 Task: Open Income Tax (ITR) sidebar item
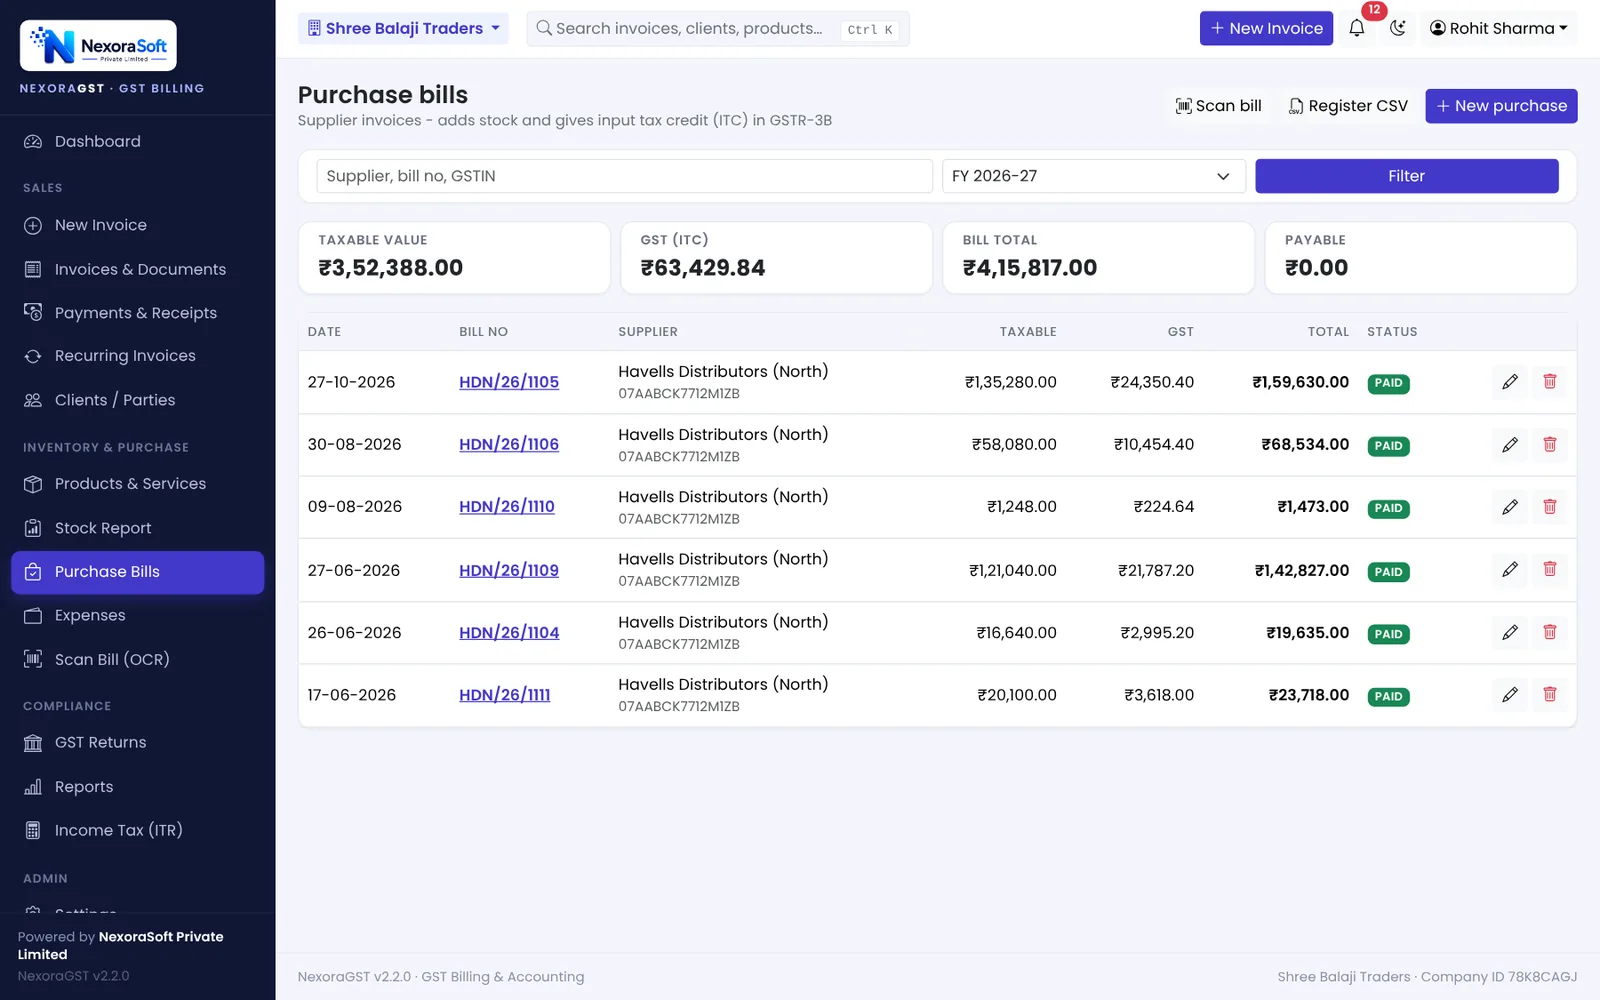click(137, 830)
